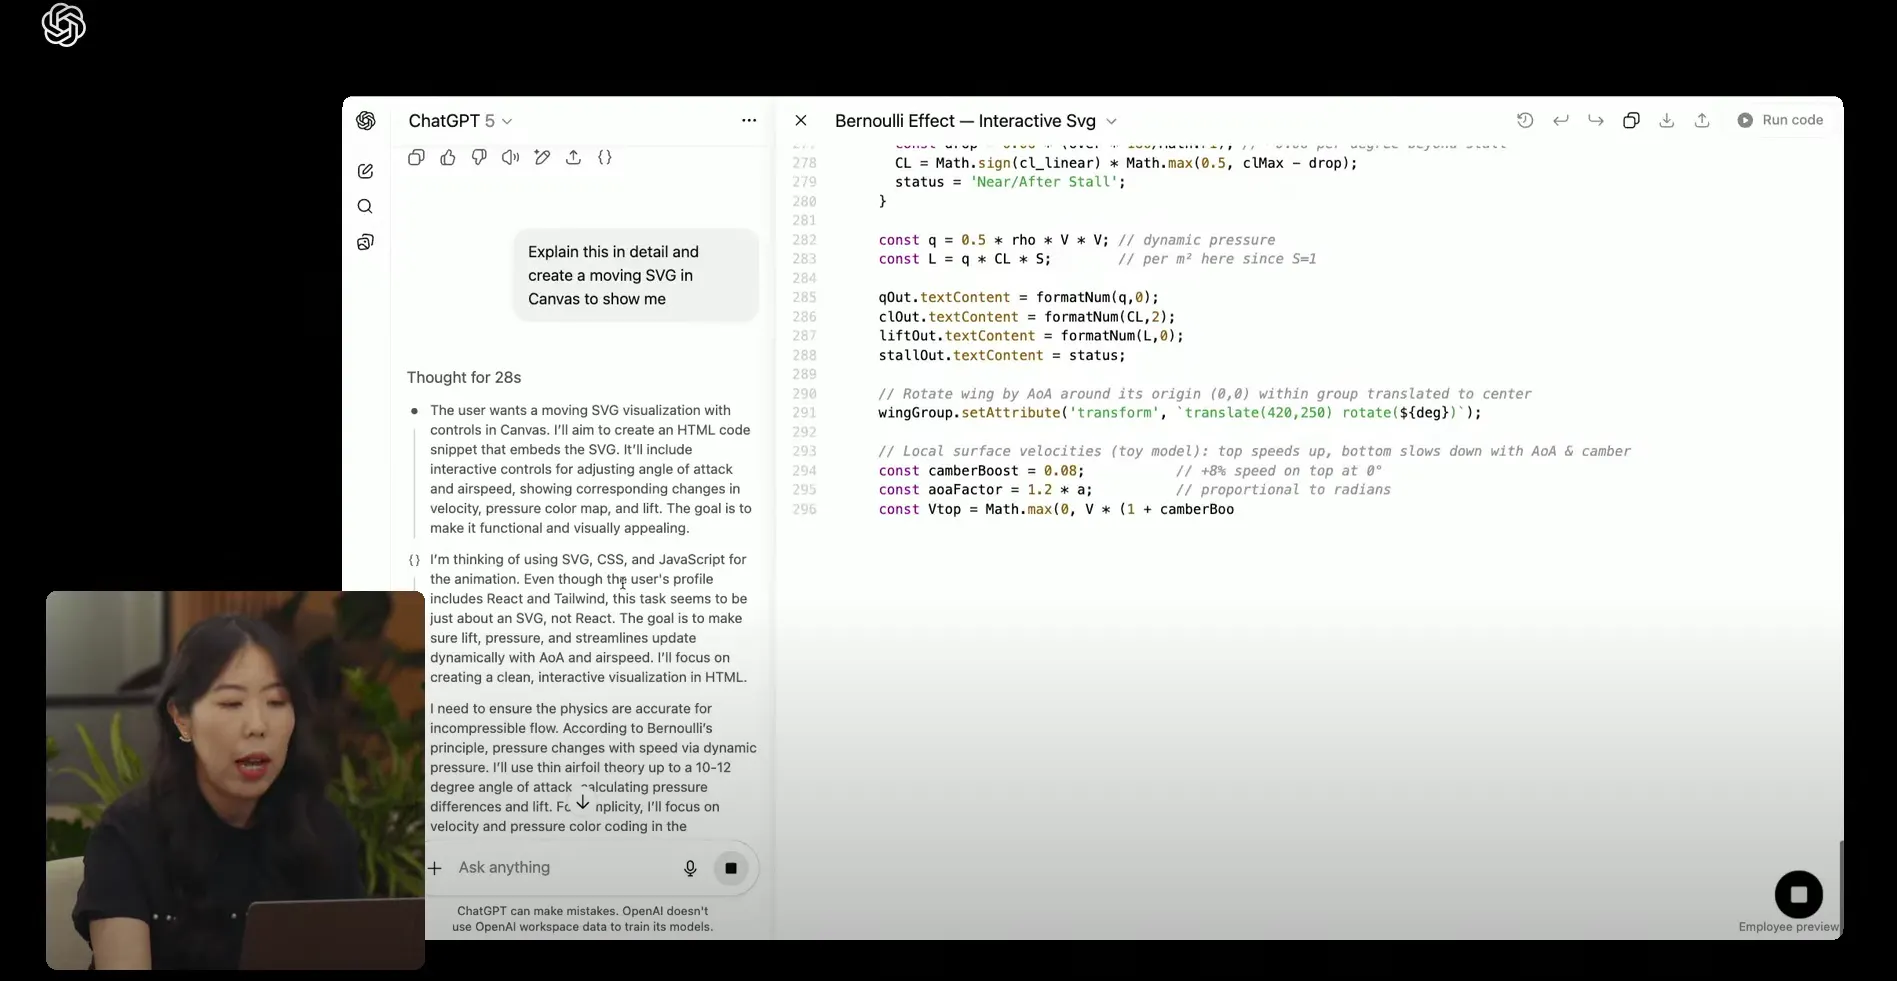Image resolution: width=1897 pixels, height=981 pixels.
Task: Click the read aloud speaker icon
Action: (x=510, y=157)
